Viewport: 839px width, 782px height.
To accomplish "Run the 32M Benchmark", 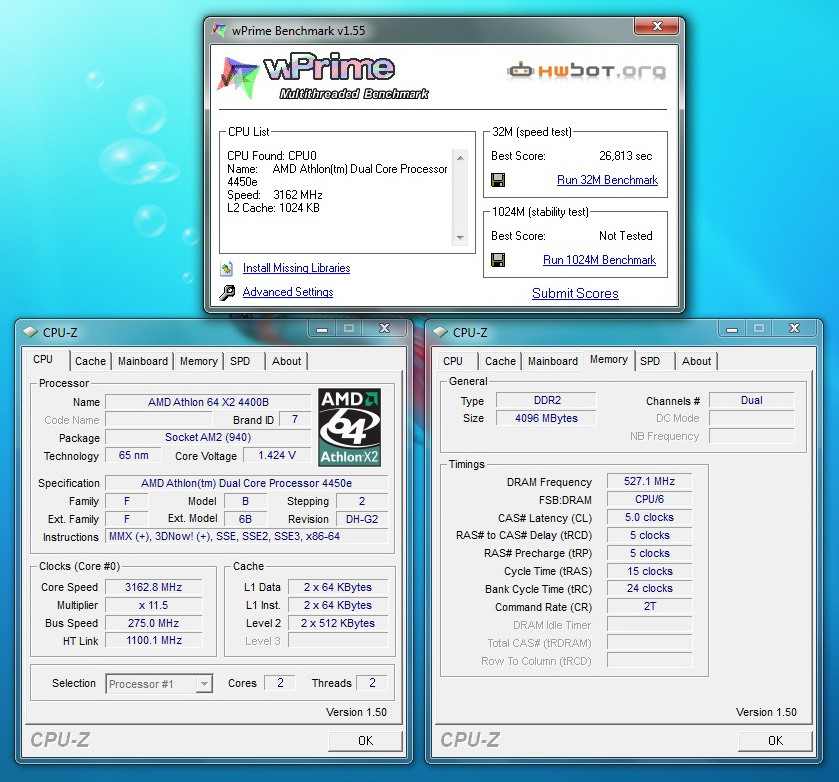I will point(607,180).
